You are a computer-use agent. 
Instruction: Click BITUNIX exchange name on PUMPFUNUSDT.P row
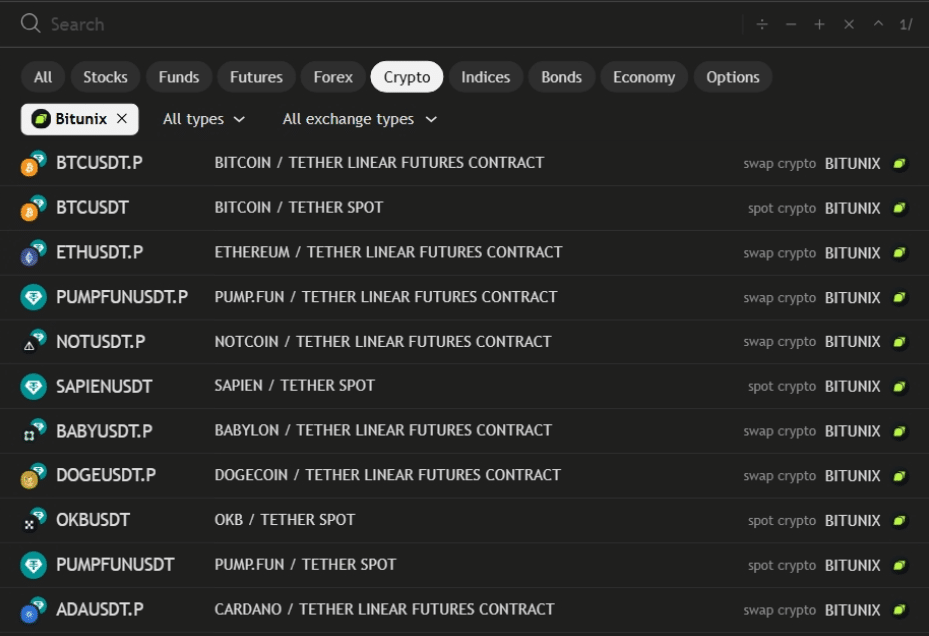[x=853, y=298]
